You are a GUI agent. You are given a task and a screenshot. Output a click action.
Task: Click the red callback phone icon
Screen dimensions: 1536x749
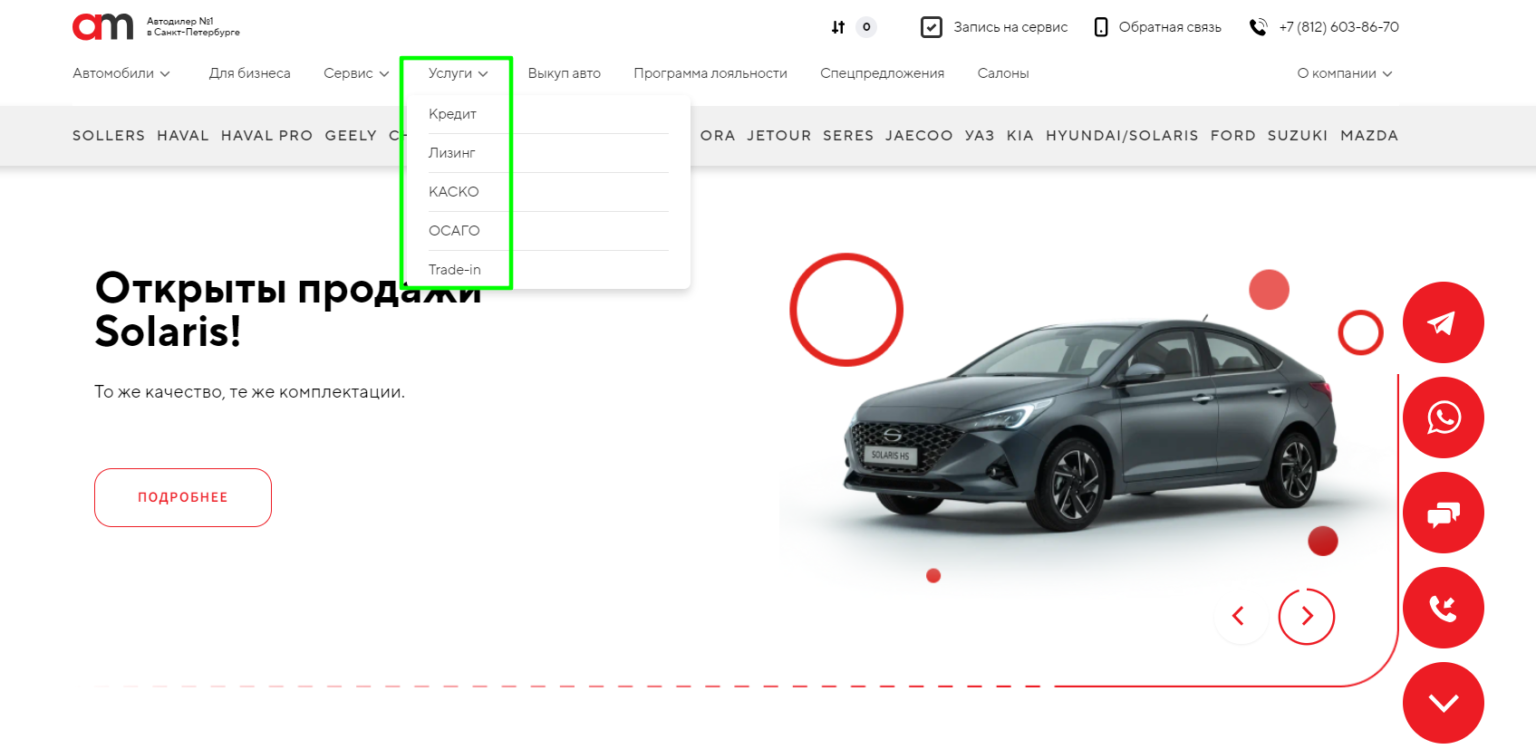click(1442, 608)
